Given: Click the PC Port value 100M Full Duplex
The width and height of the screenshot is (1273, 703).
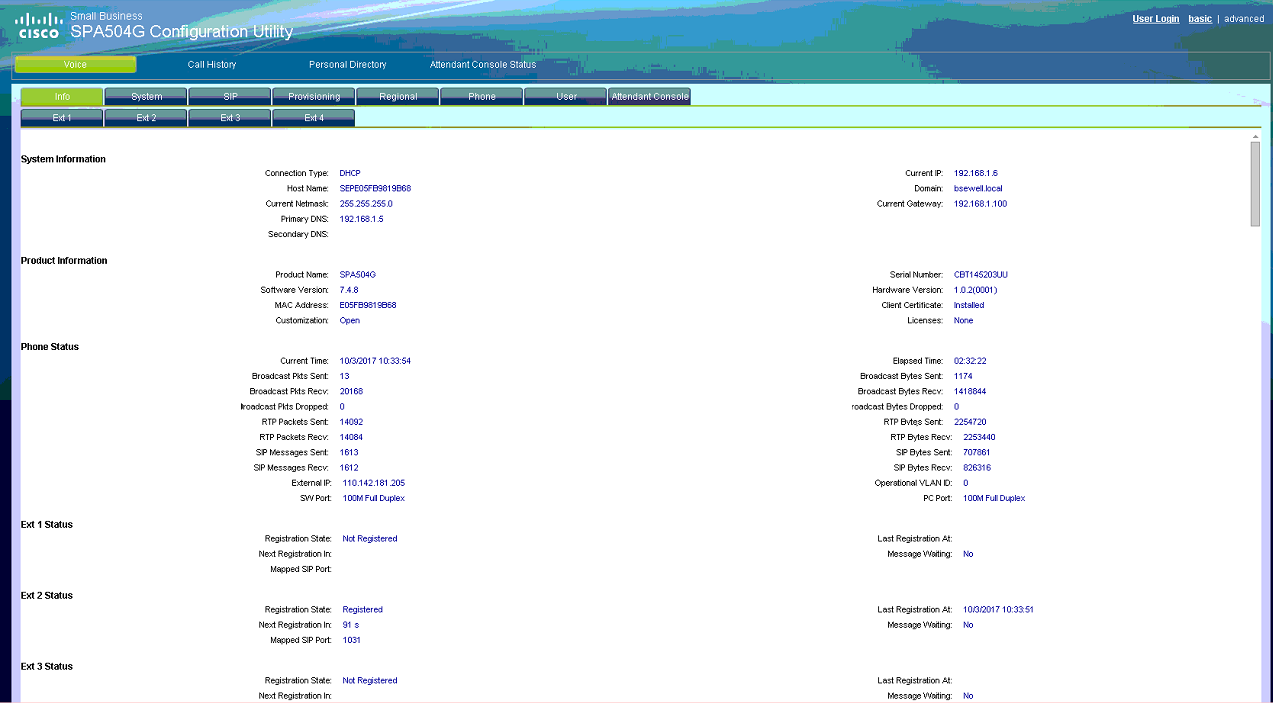Looking at the screenshot, I should coord(993,498).
